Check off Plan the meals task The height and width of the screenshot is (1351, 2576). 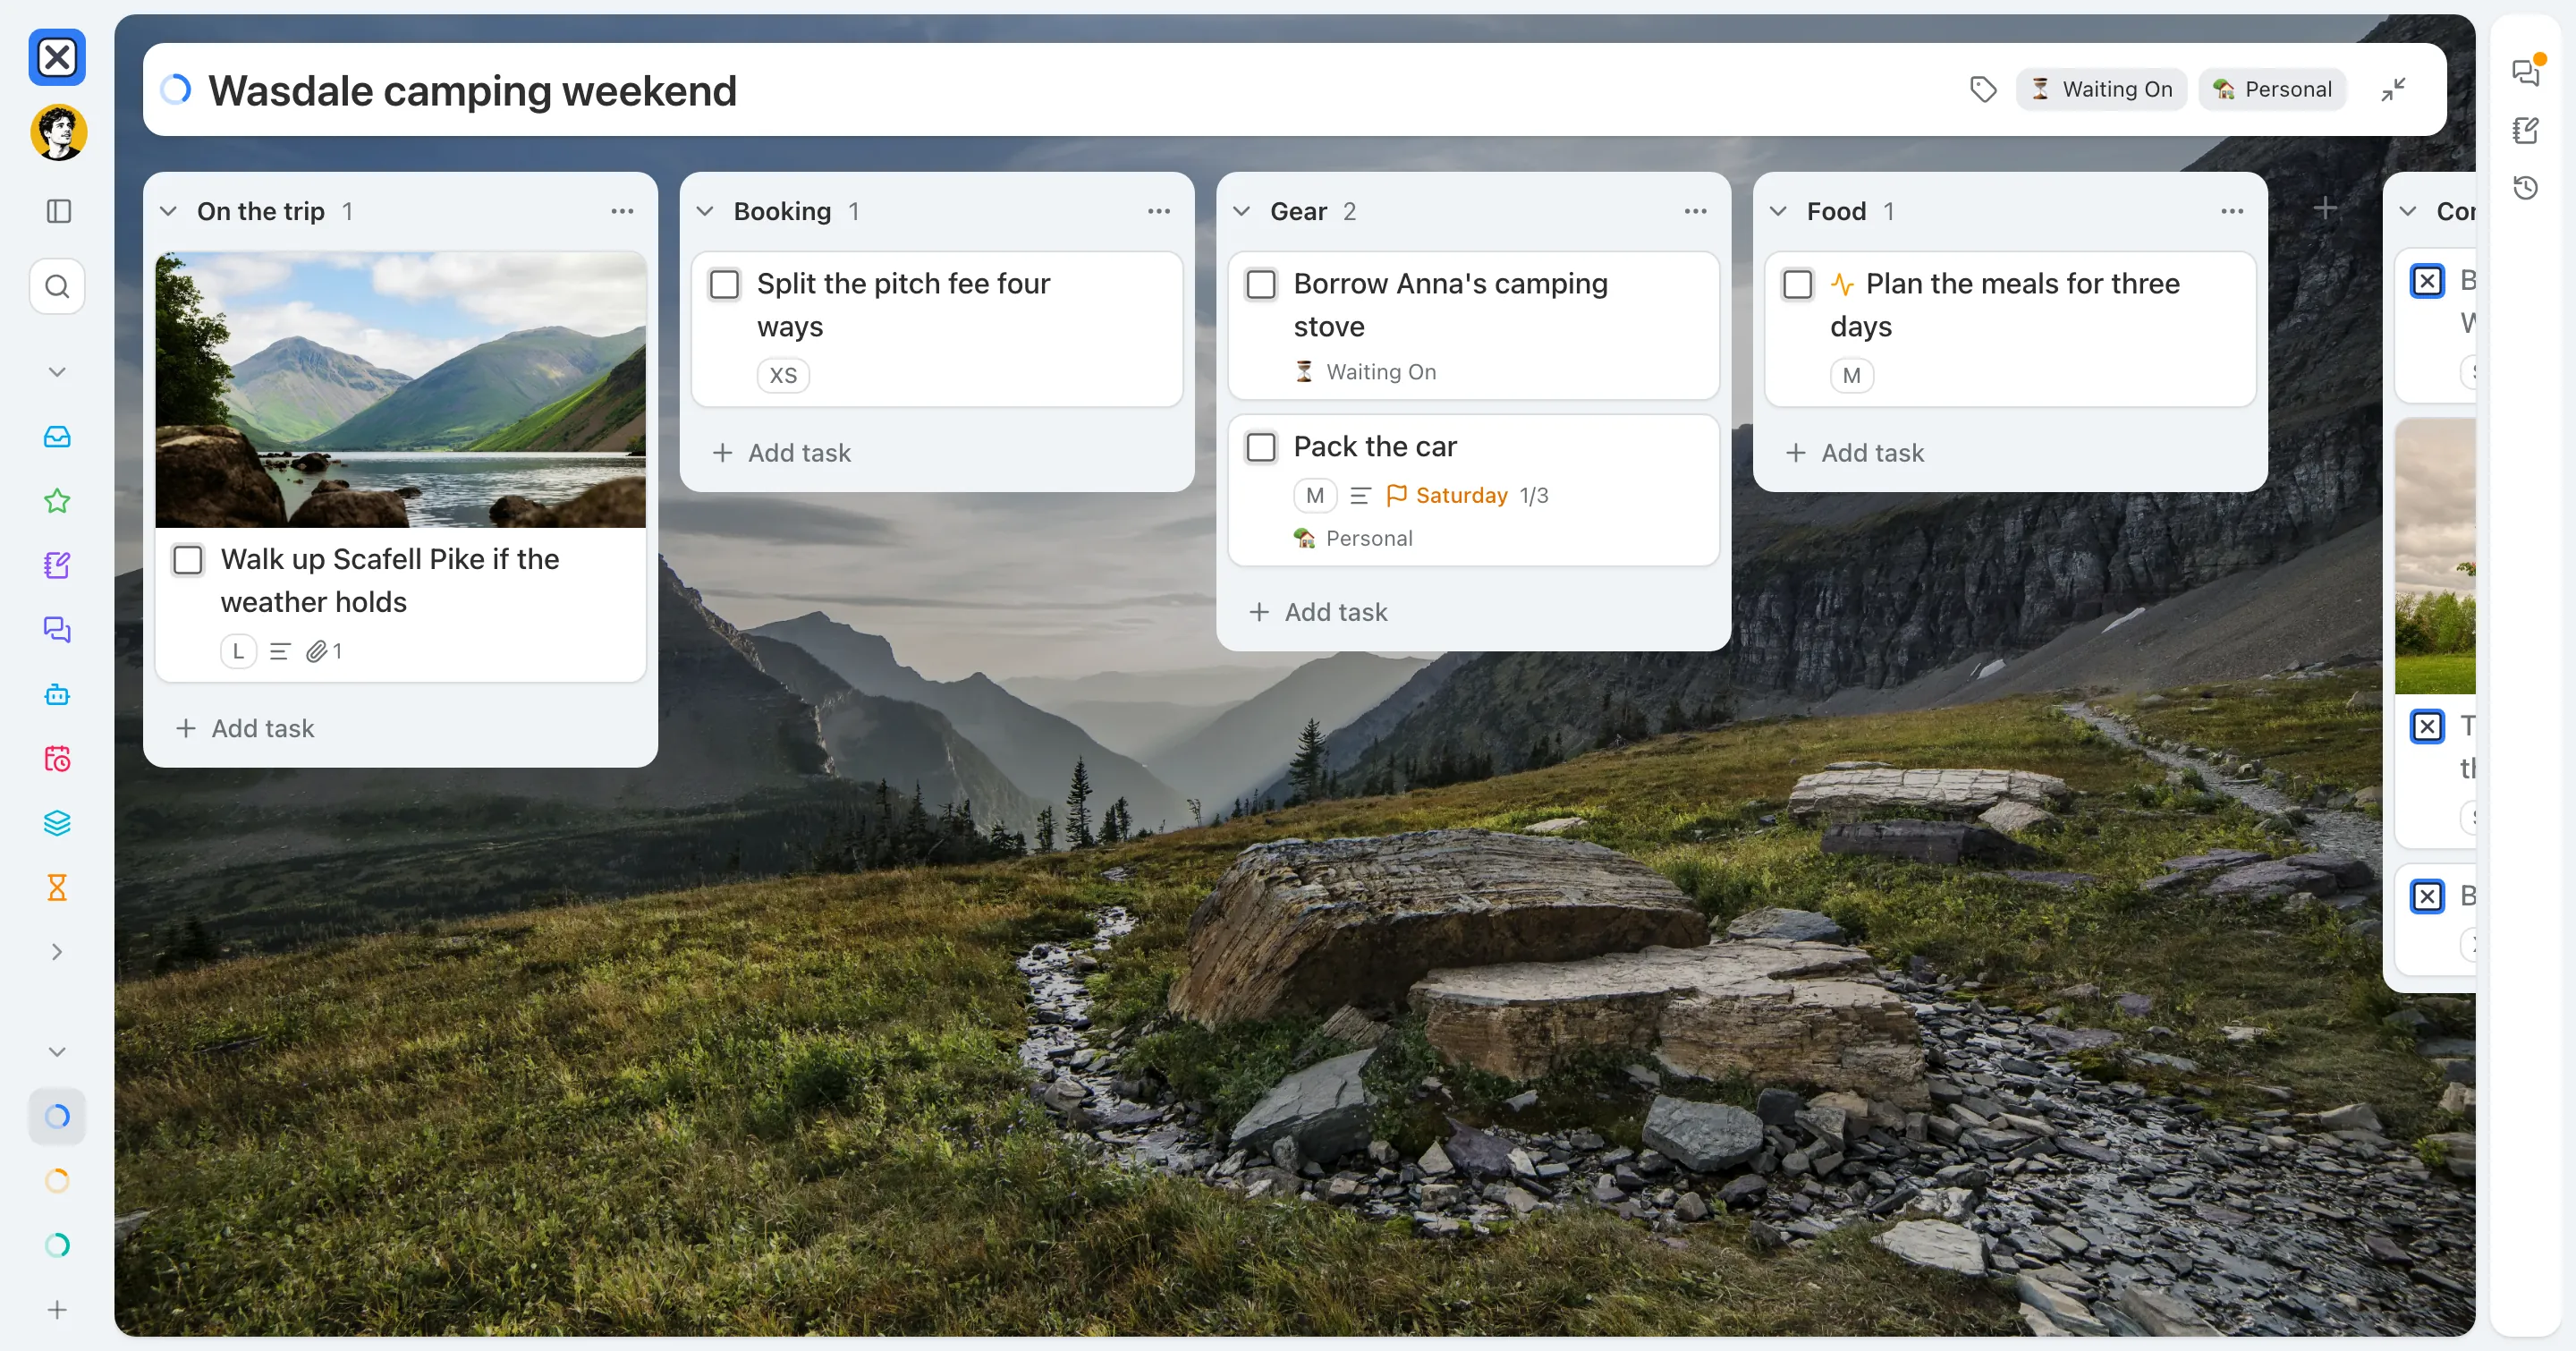pyautogui.click(x=1797, y=284)
